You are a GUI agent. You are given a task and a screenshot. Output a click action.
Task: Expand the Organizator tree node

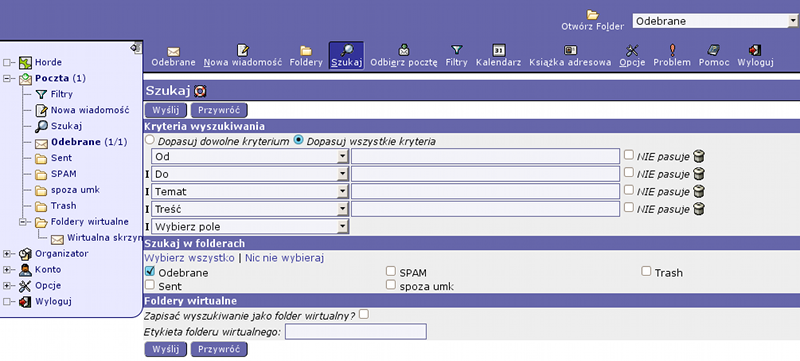point(7,254)
